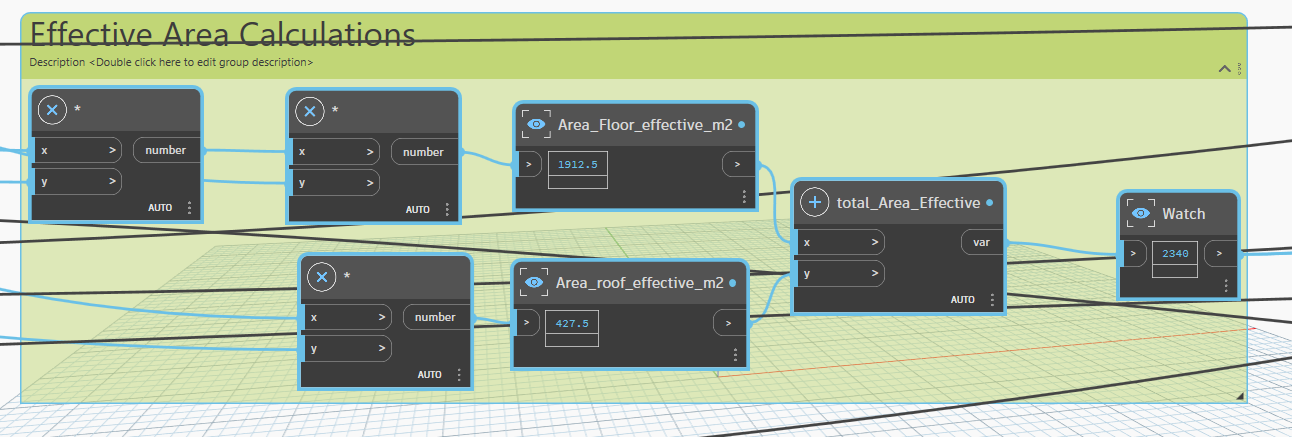This screenshot has height=437, width=1292.
Task: Click the multiply icon on the bottom multiplication node
Action: click(x=321, y=276)
